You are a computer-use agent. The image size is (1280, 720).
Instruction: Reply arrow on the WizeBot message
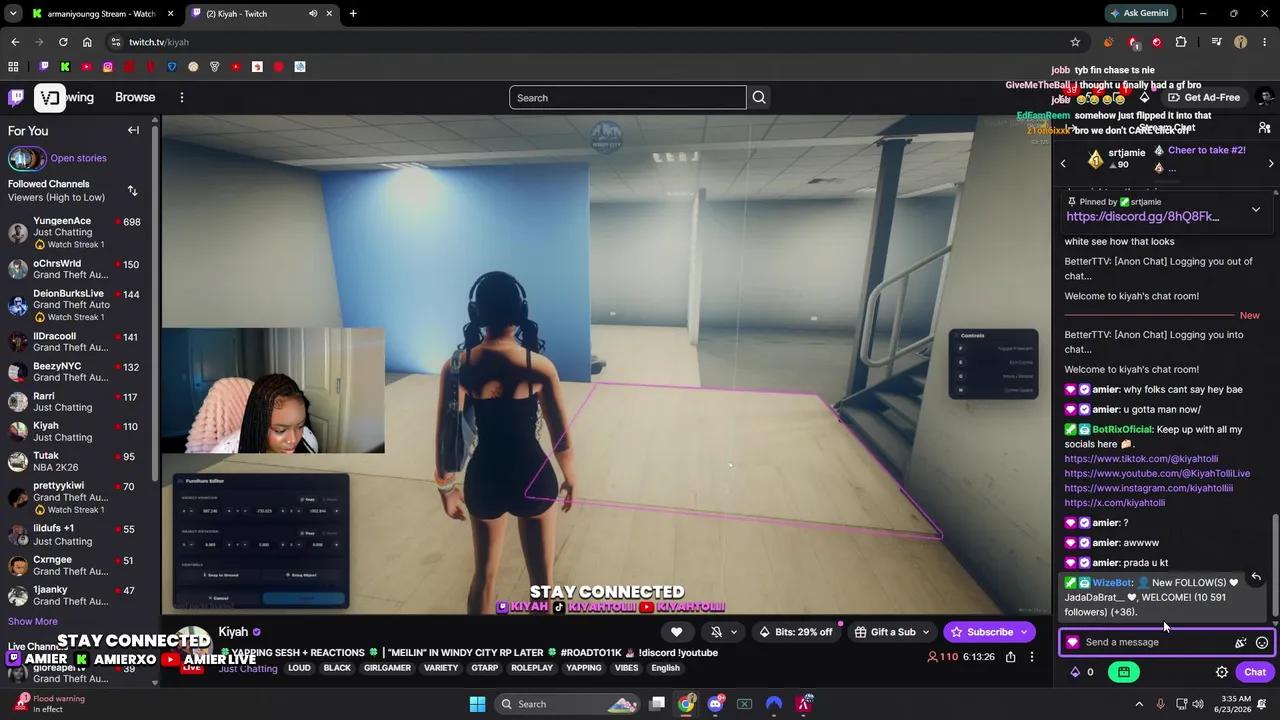pos(1256,578)
